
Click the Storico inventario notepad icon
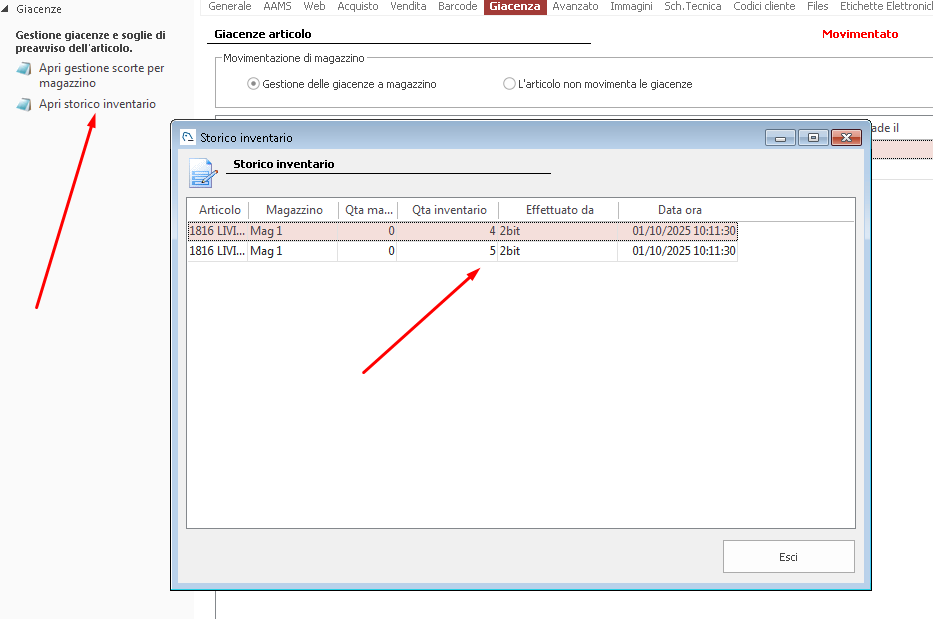[203, 173]
